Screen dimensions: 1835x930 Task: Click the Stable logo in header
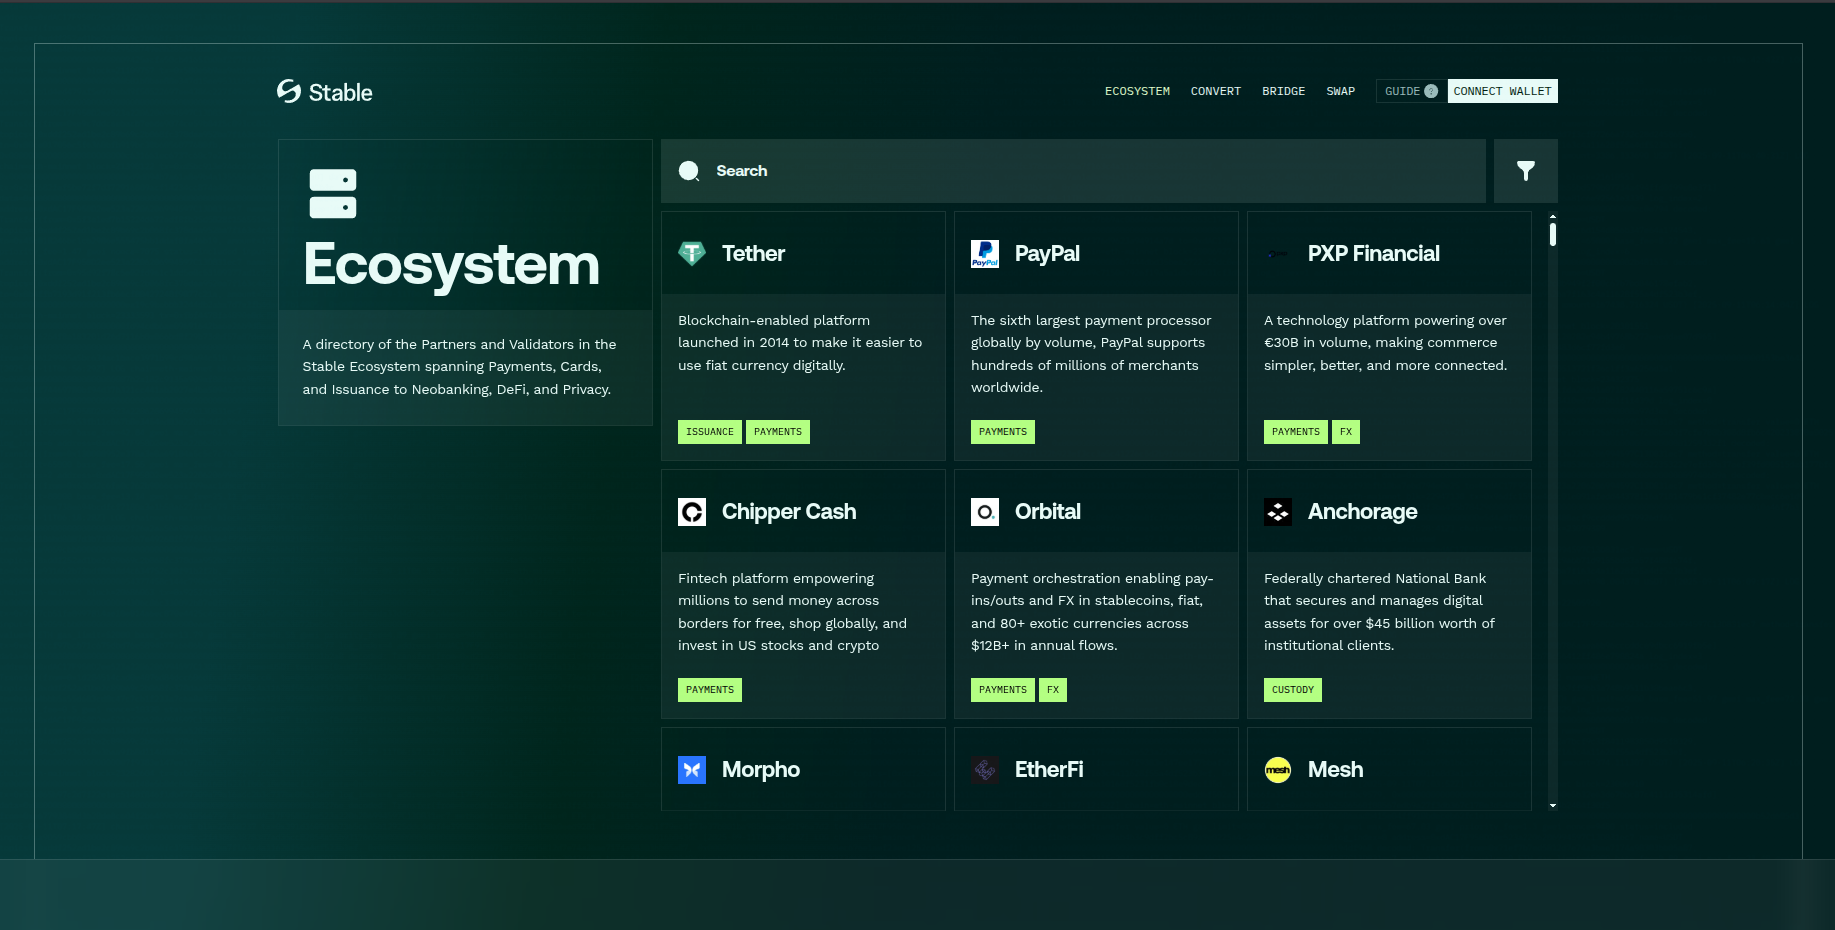[x=324, y=92]
